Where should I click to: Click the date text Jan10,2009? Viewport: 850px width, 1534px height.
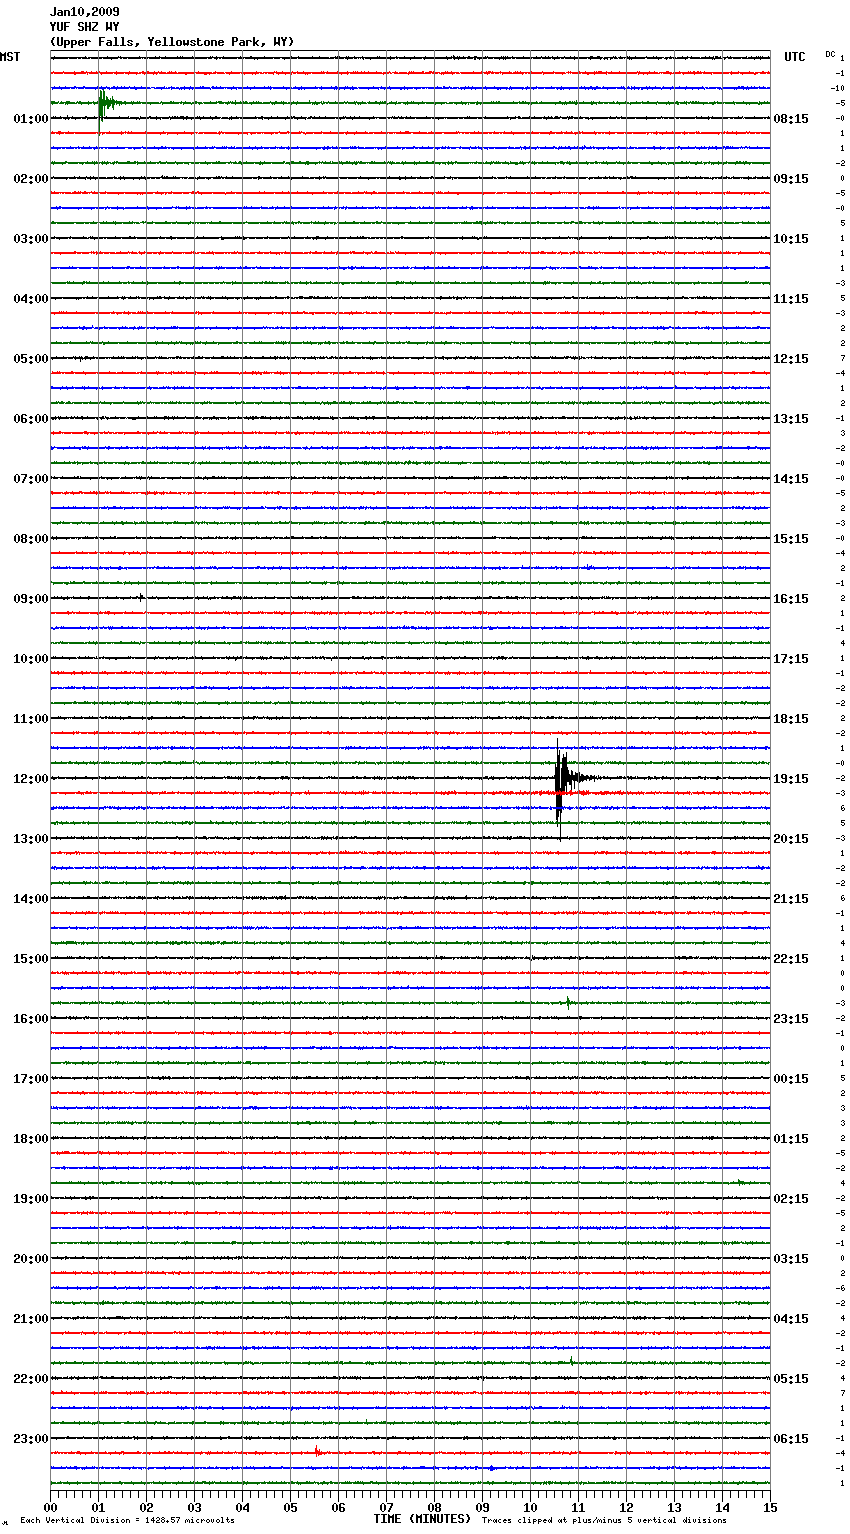(x=84, y=12)
